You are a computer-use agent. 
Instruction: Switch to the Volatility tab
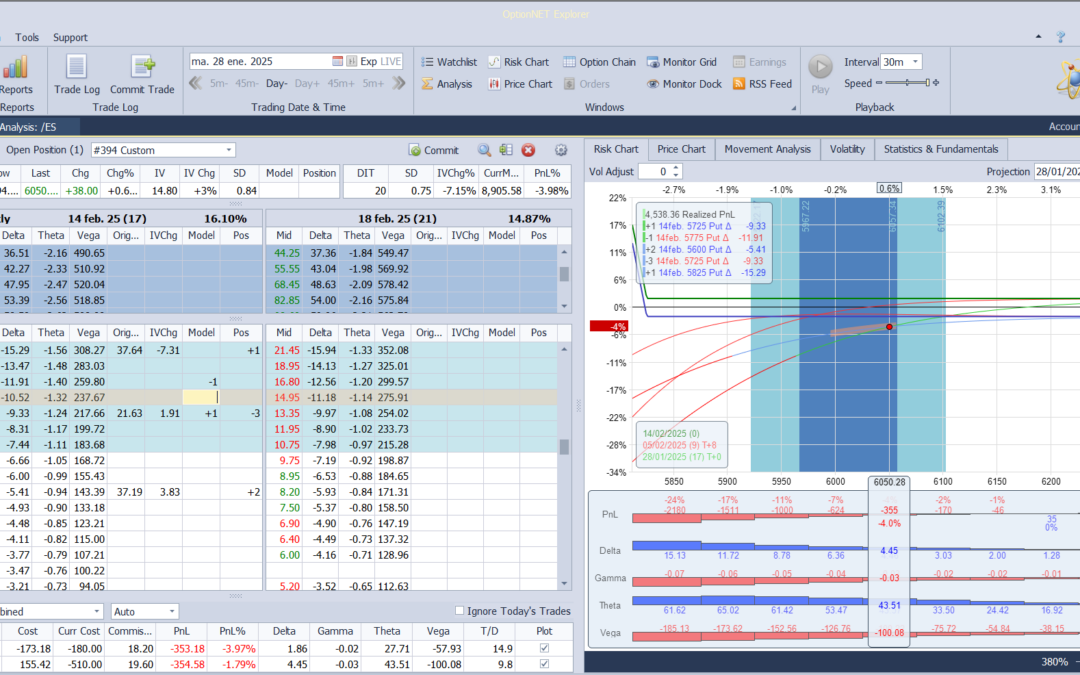(847, 149)
